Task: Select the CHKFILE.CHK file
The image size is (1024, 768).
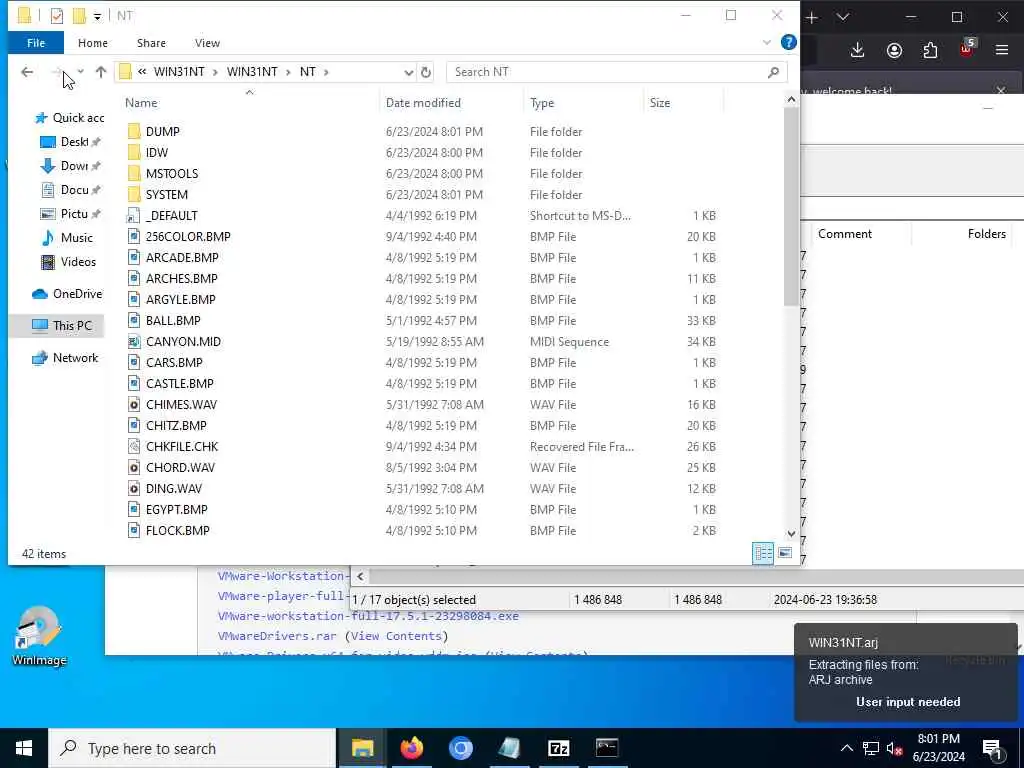Action: tap(182, 447)
